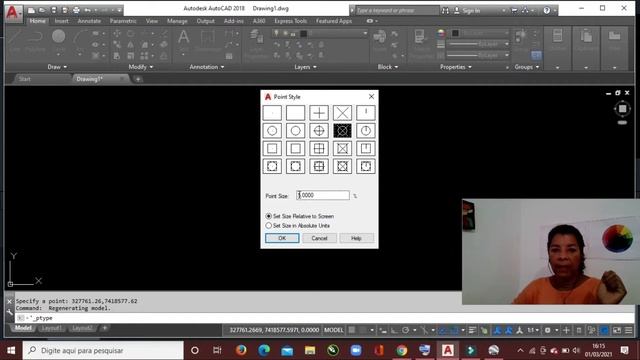Select the blank (no display) point style
This screenshot has height=360, width=640.
coord(296,113)
